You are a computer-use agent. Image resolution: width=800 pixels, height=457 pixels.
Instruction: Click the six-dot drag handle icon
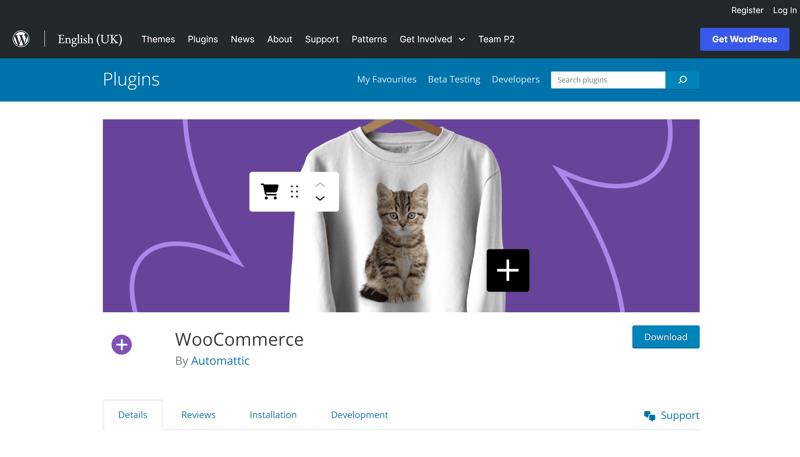pos(295,191)
